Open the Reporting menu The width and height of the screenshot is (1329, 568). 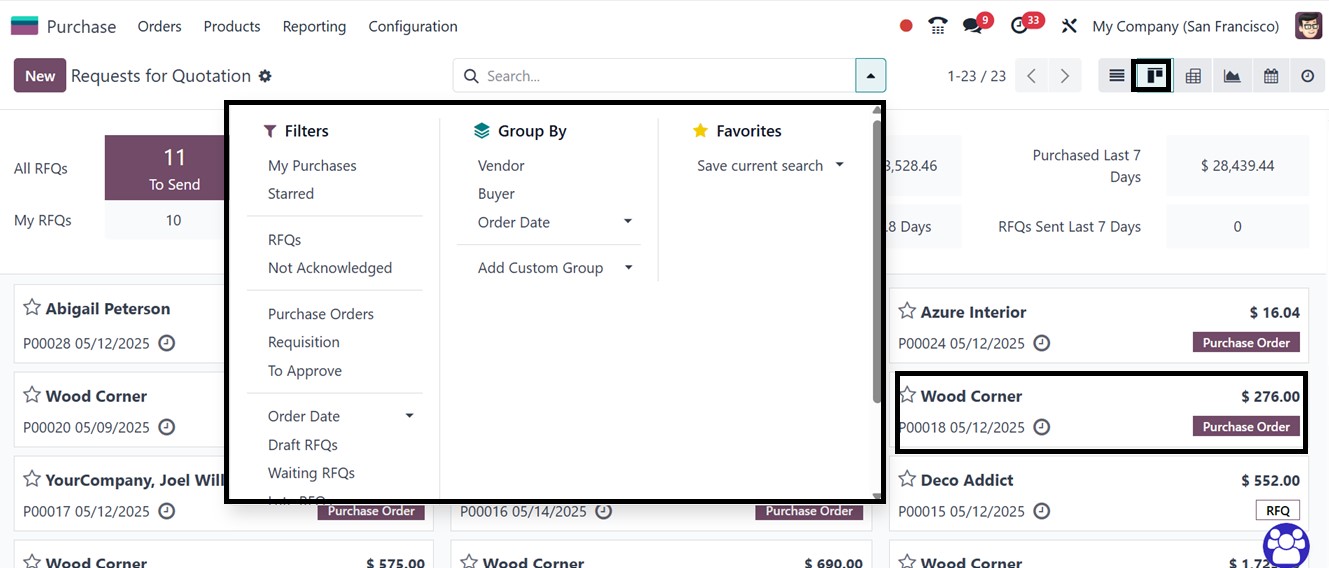click(x=314, y=26)
